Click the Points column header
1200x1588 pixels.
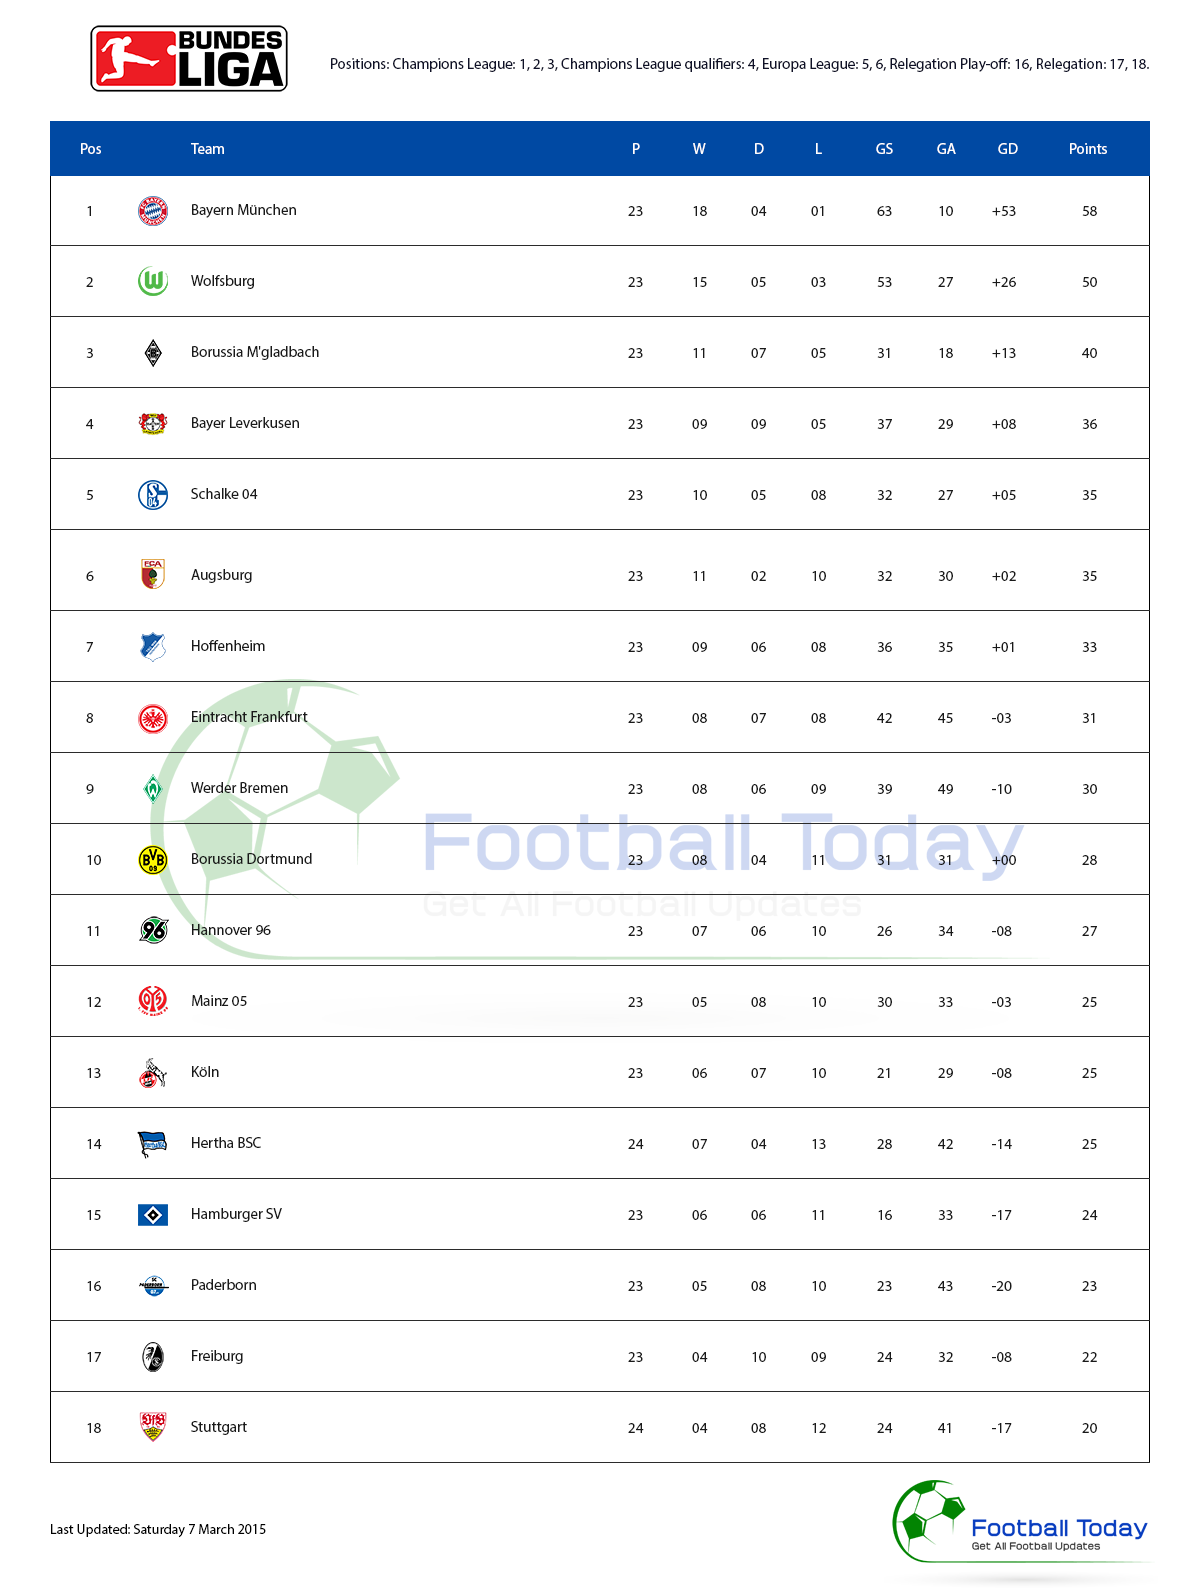[x=1087, y=149]
